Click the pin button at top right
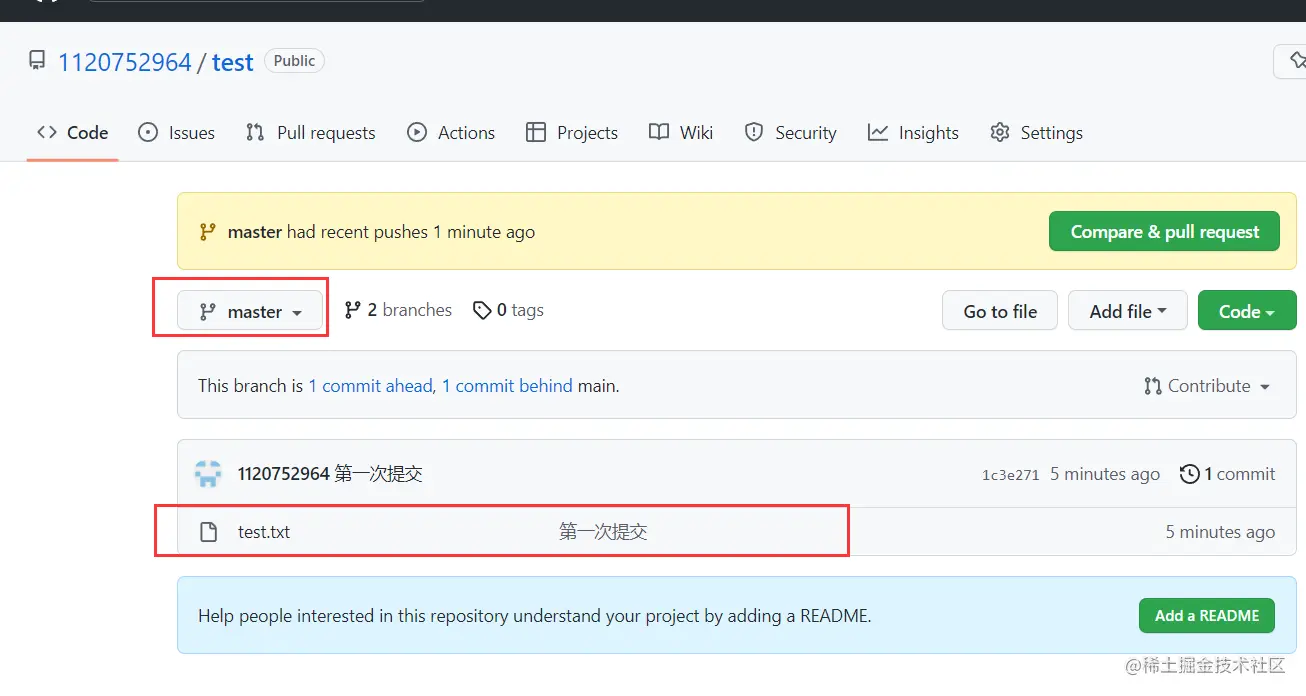Viewport: 1306px width, 696px height. click(x=1290, y=61)
